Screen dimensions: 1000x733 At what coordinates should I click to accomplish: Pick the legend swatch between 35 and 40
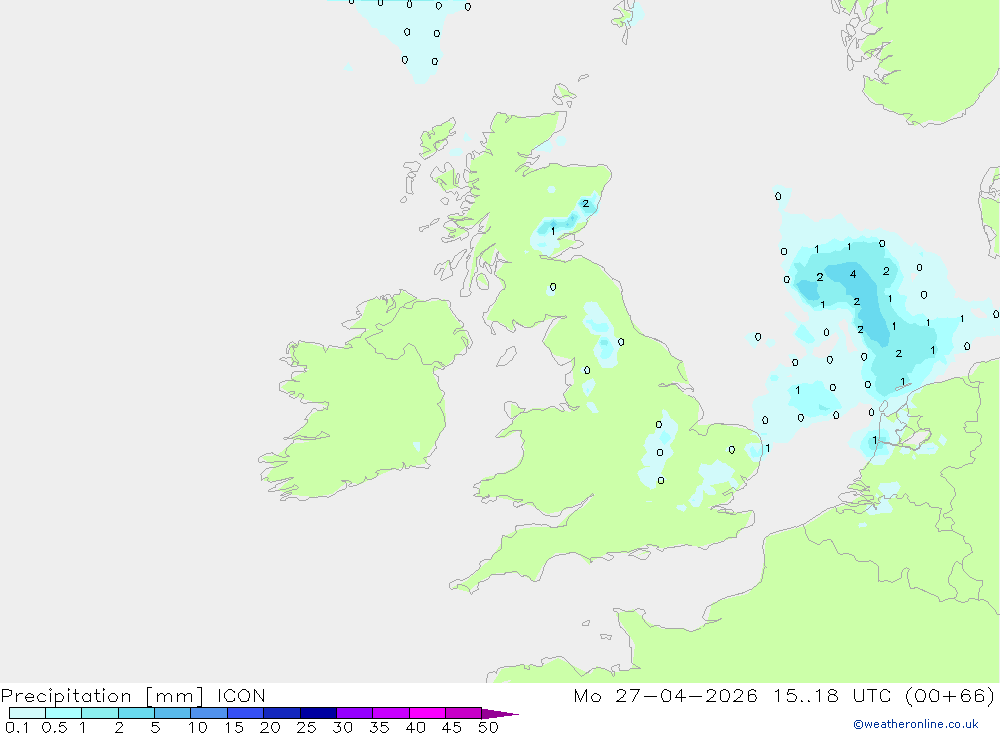coord(391,713)
